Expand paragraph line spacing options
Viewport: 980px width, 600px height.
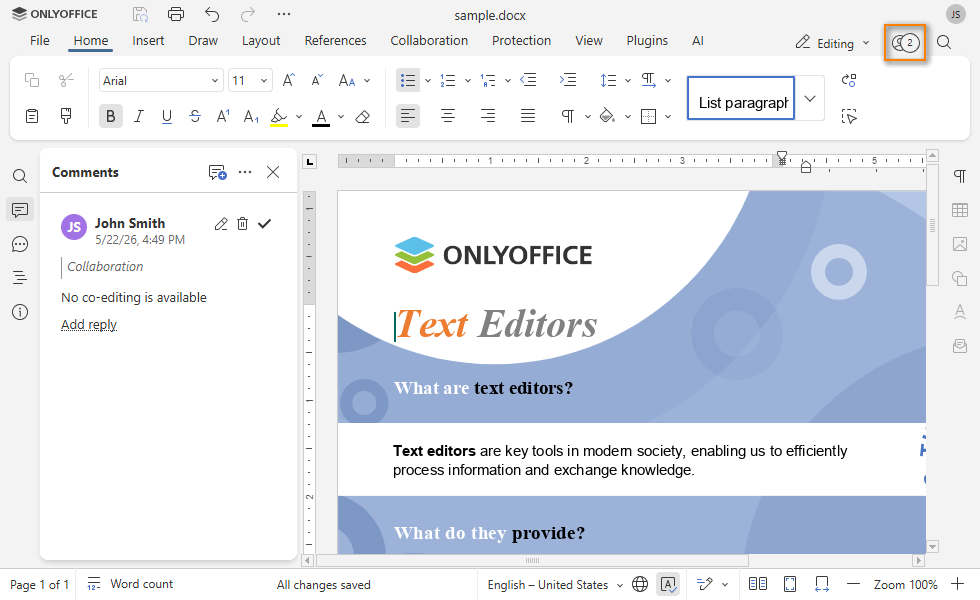point(628,81)
